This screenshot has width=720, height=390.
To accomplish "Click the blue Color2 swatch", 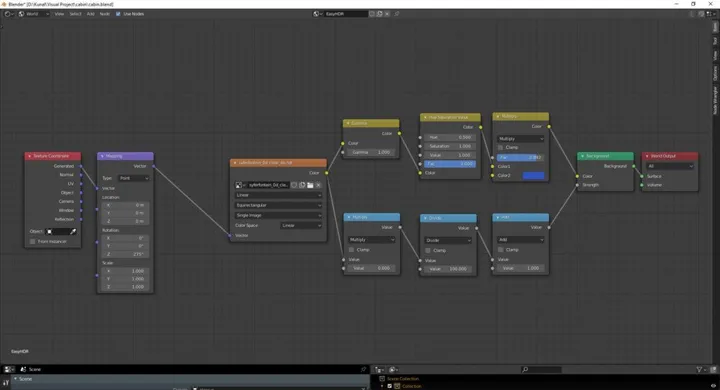I will point(533,175).
